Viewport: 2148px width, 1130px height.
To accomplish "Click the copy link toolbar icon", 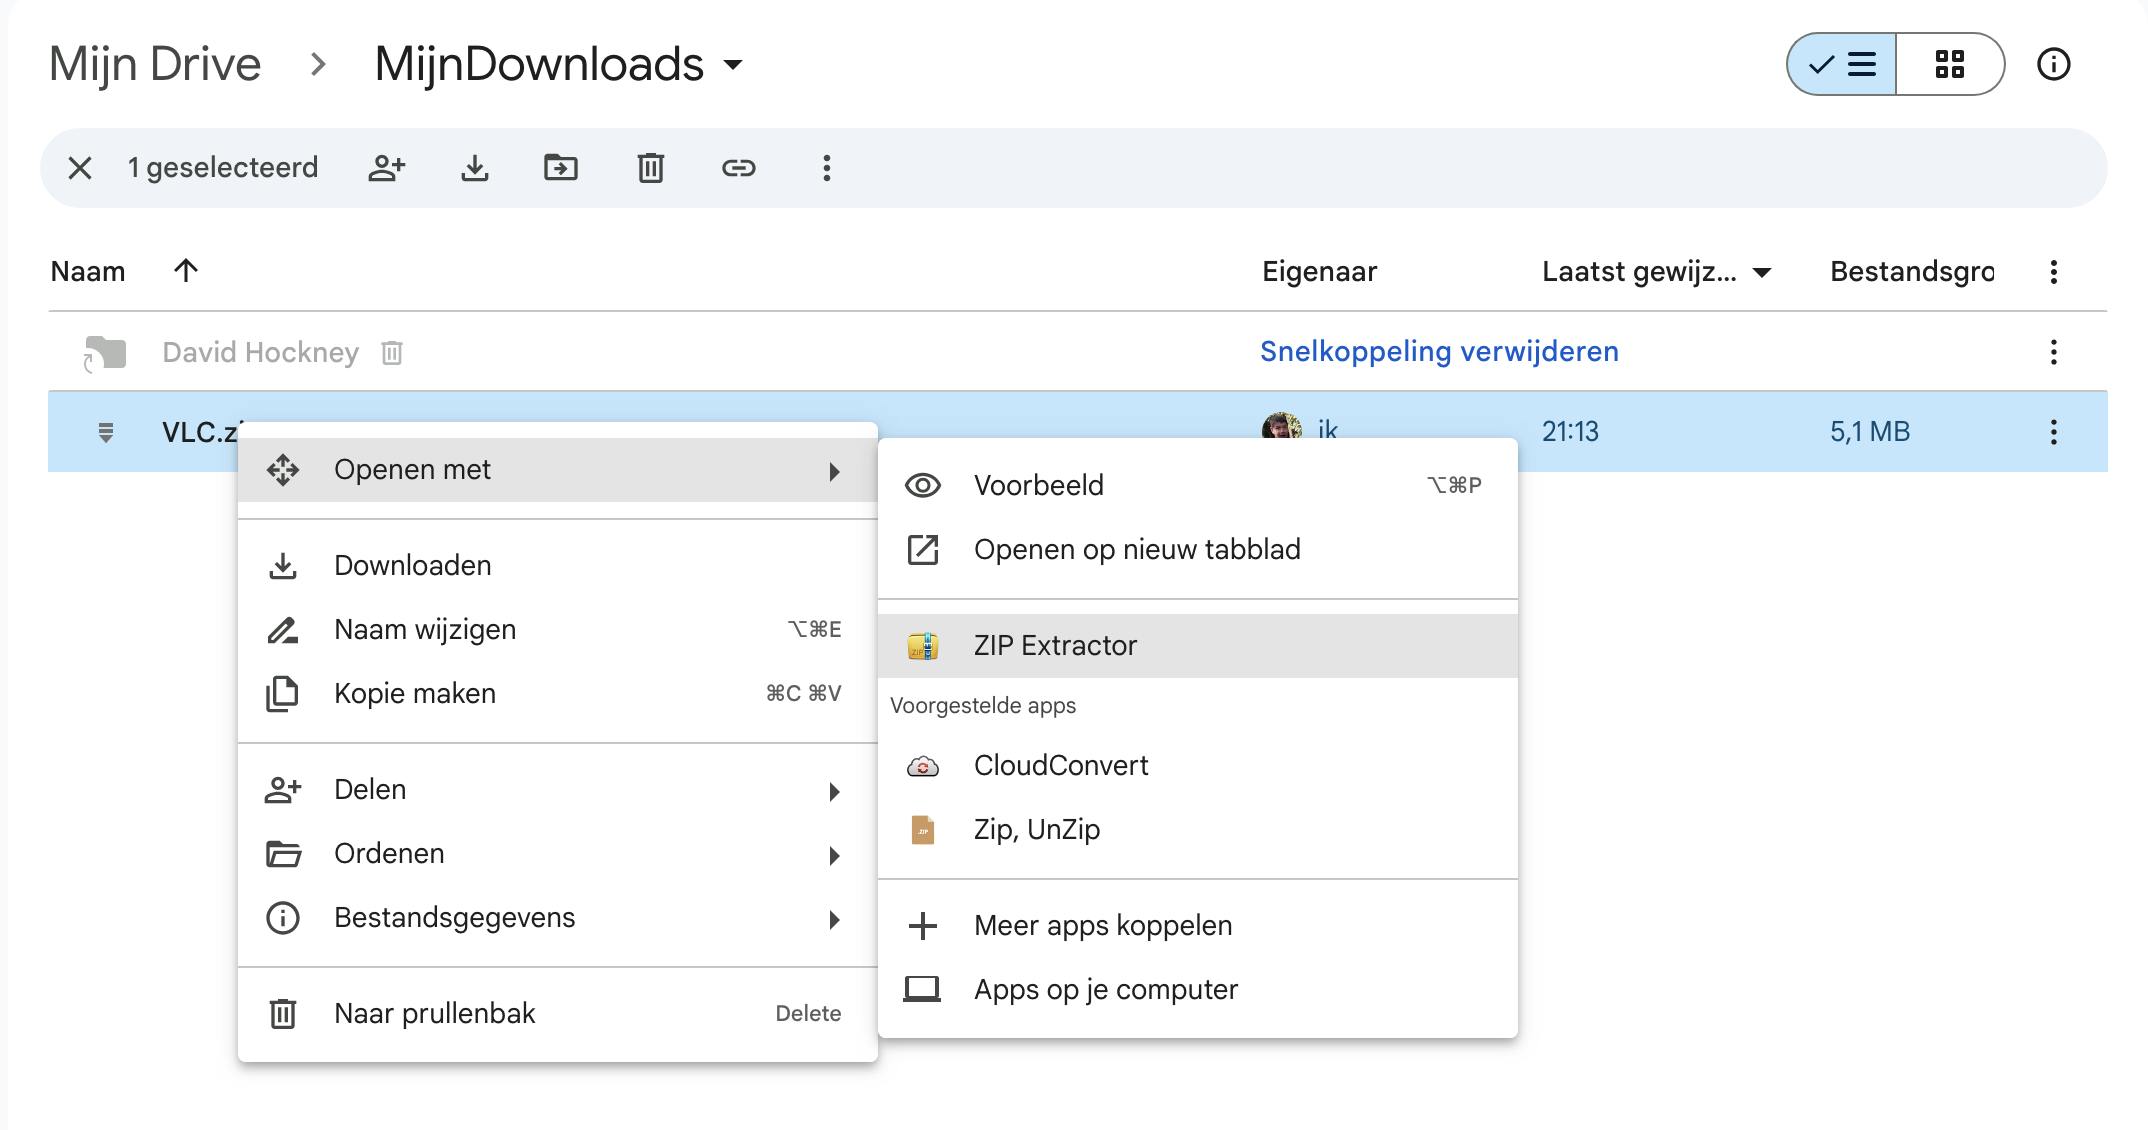I will click(738, 168).
